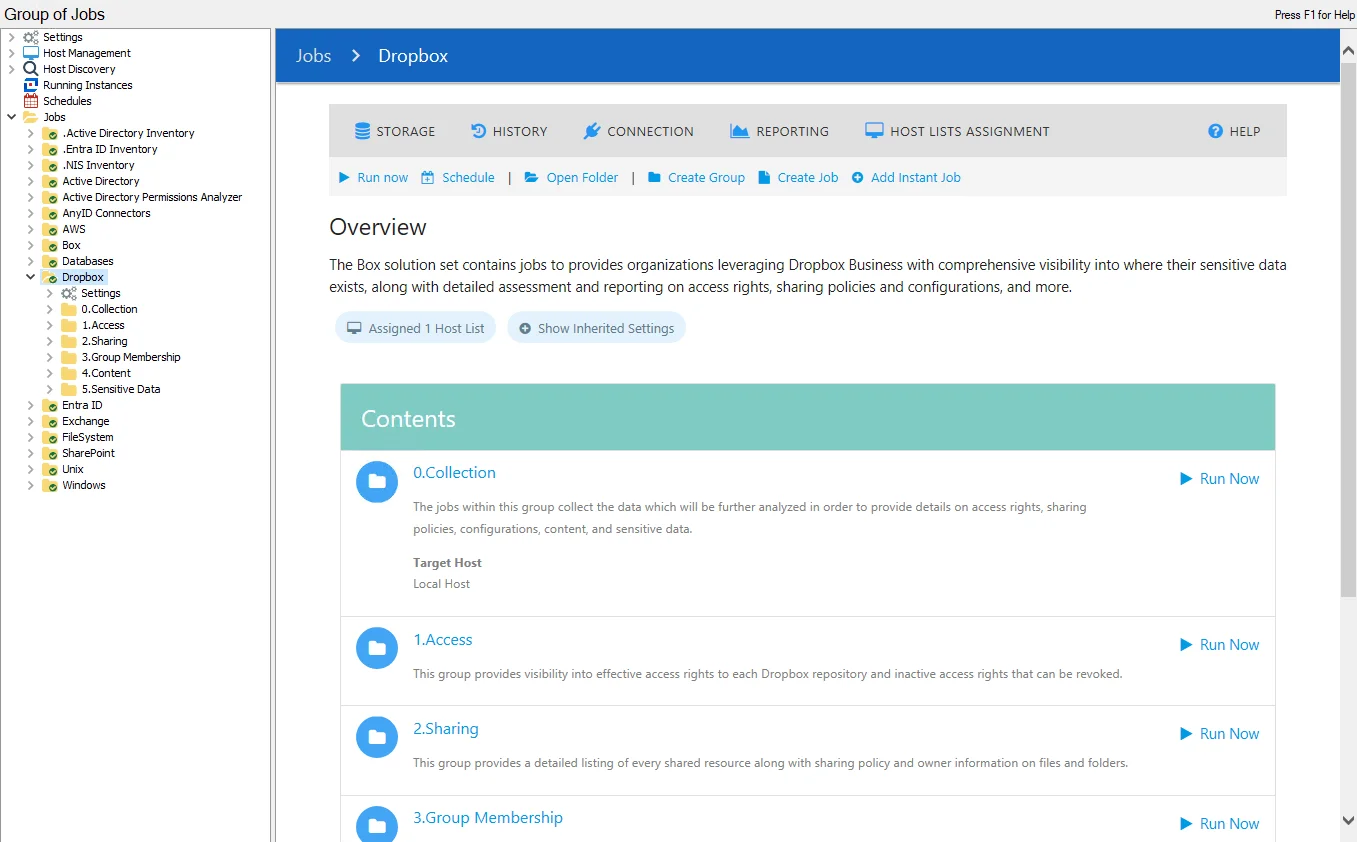Viewport: 1357px width, 842px height.
Task: Click the Run now play icon in toolbar
Action: [x=344, y=178]
